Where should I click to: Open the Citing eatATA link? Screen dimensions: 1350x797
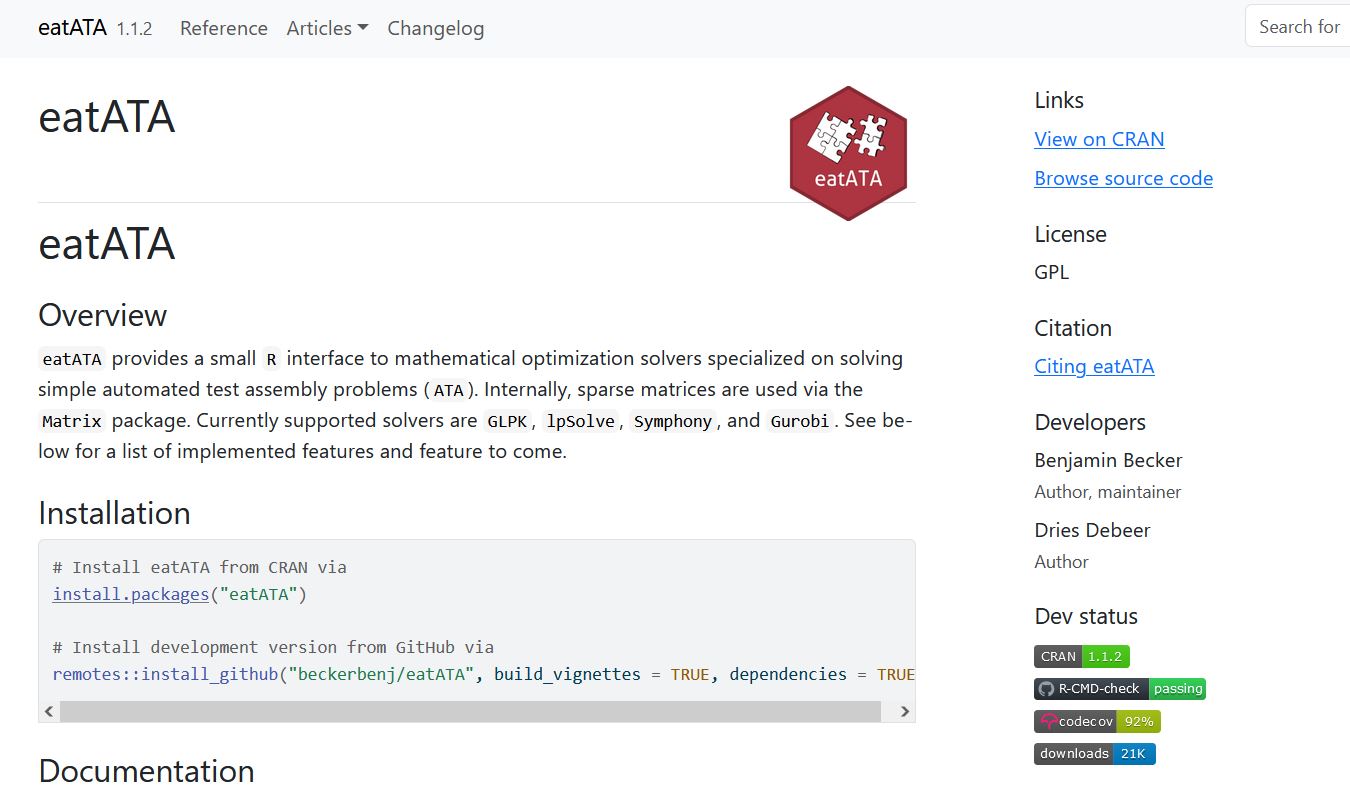point(1094,366)
